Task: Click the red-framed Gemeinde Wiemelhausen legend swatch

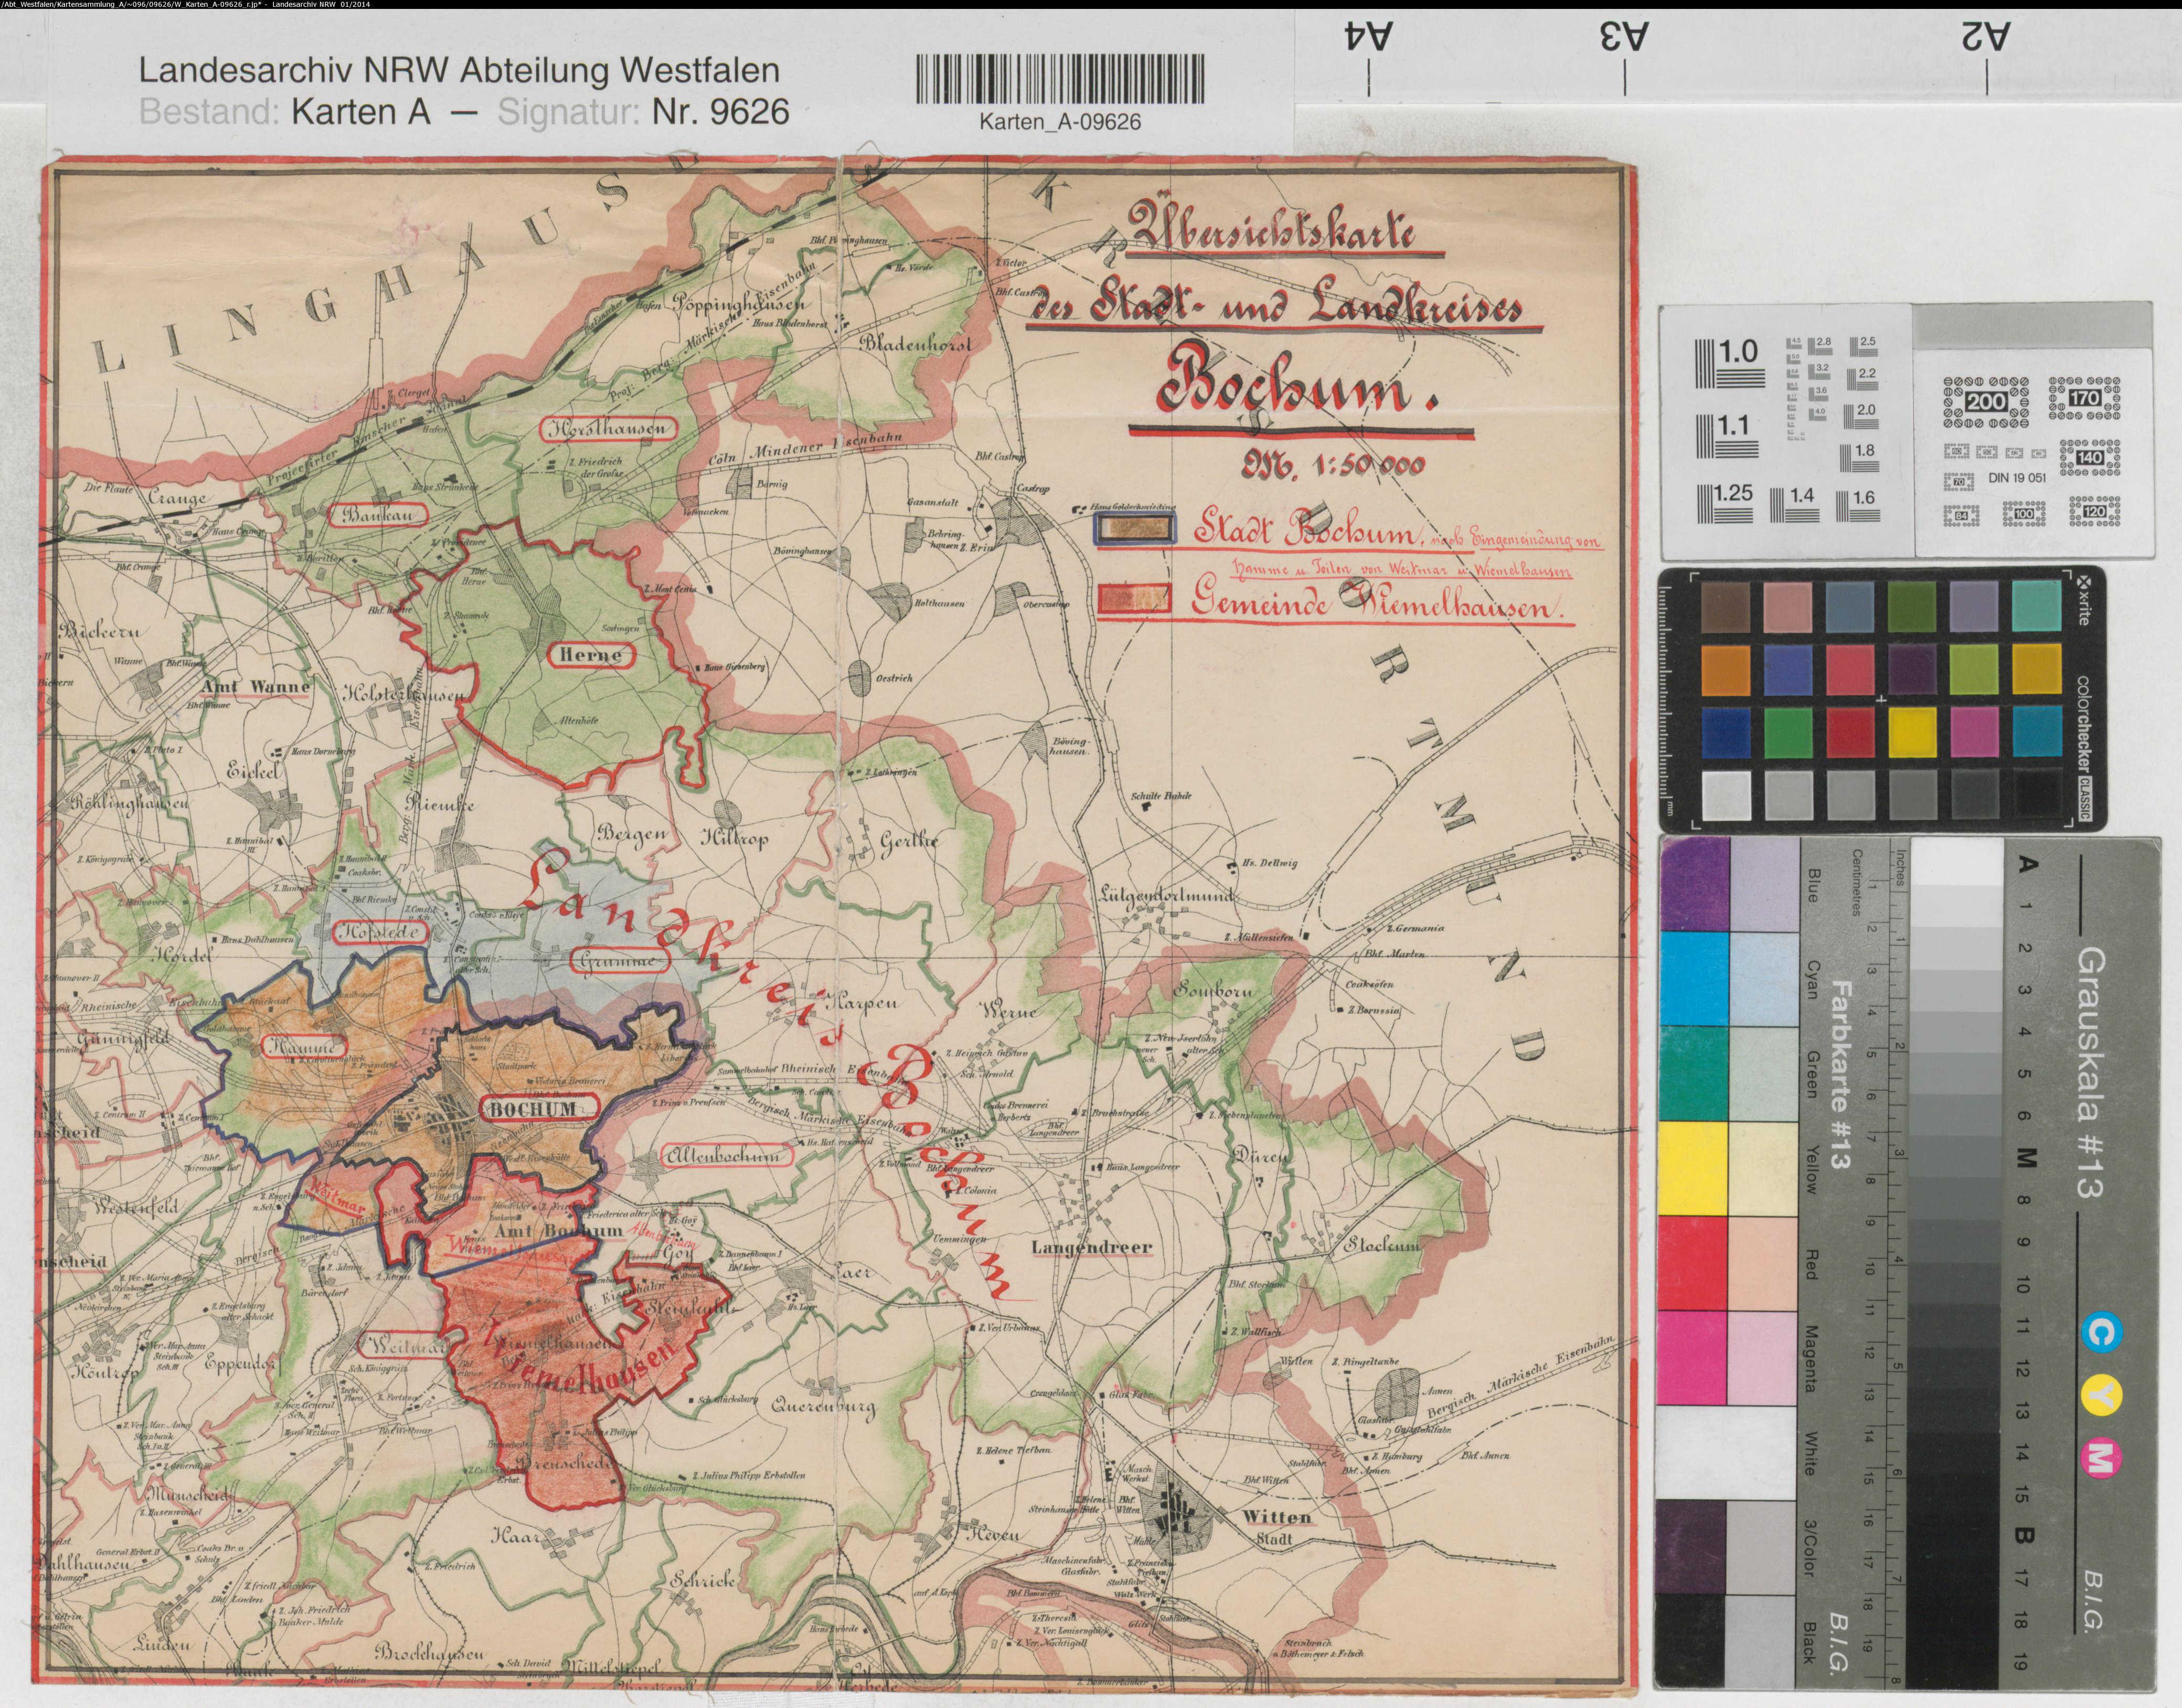Action: click(1134, 598)
